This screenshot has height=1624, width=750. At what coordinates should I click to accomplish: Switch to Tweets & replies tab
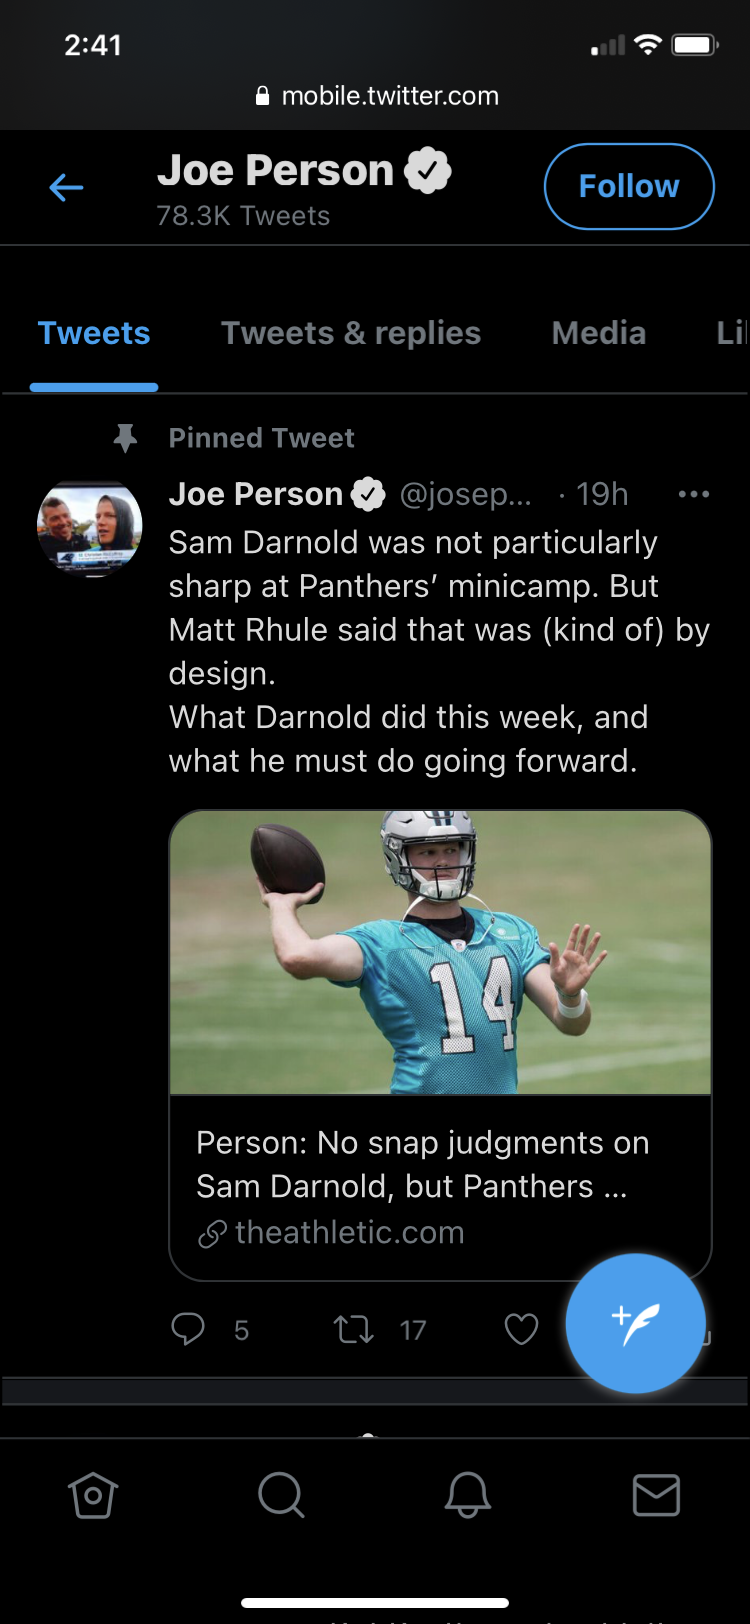click(351, 333)
